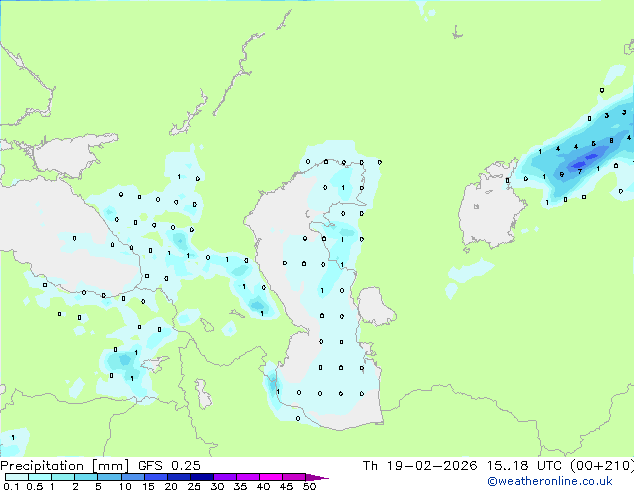Click the '15' legend label

pyautogui.click(x=148, y=486)
